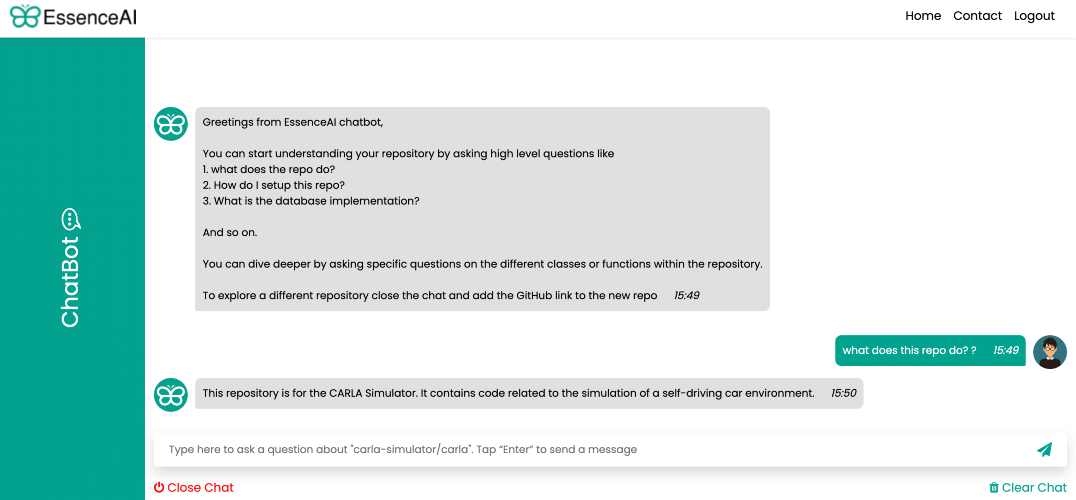1076x500 pixels.
Task: Click the CARLA Simulator reply bubble
Action: click(529, 394)
